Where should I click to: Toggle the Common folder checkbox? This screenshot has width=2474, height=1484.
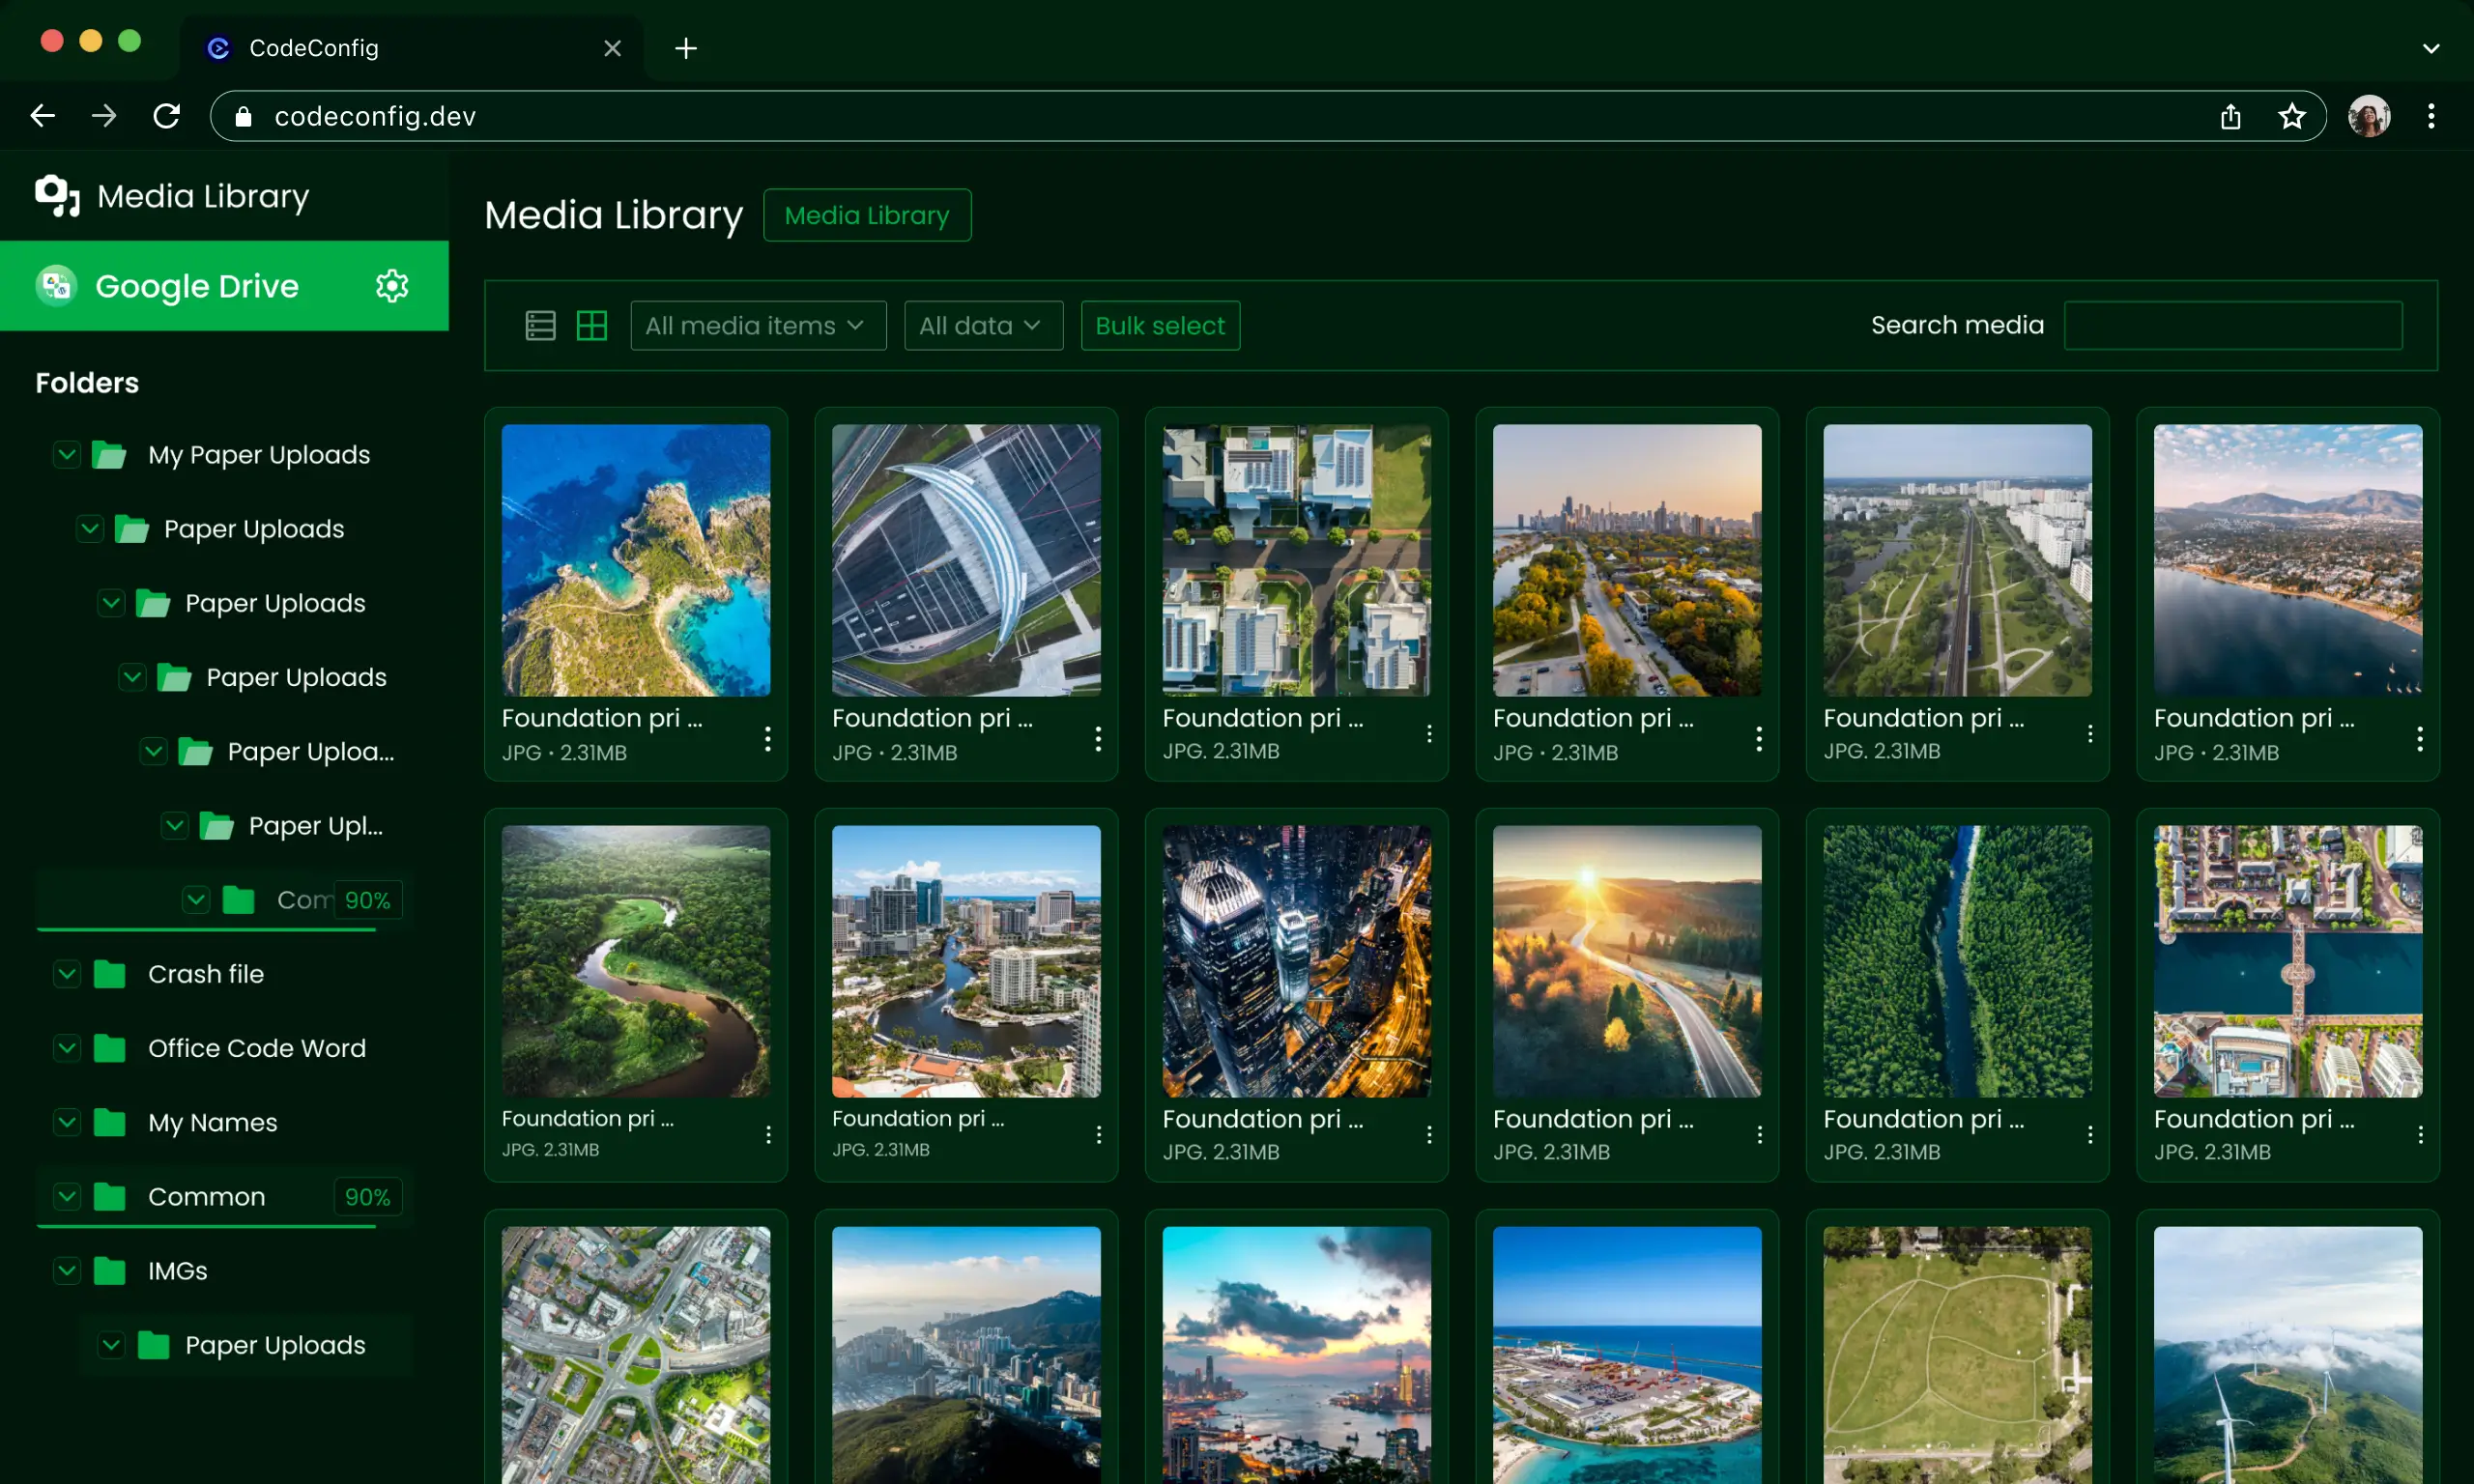tap(66, 1196)
